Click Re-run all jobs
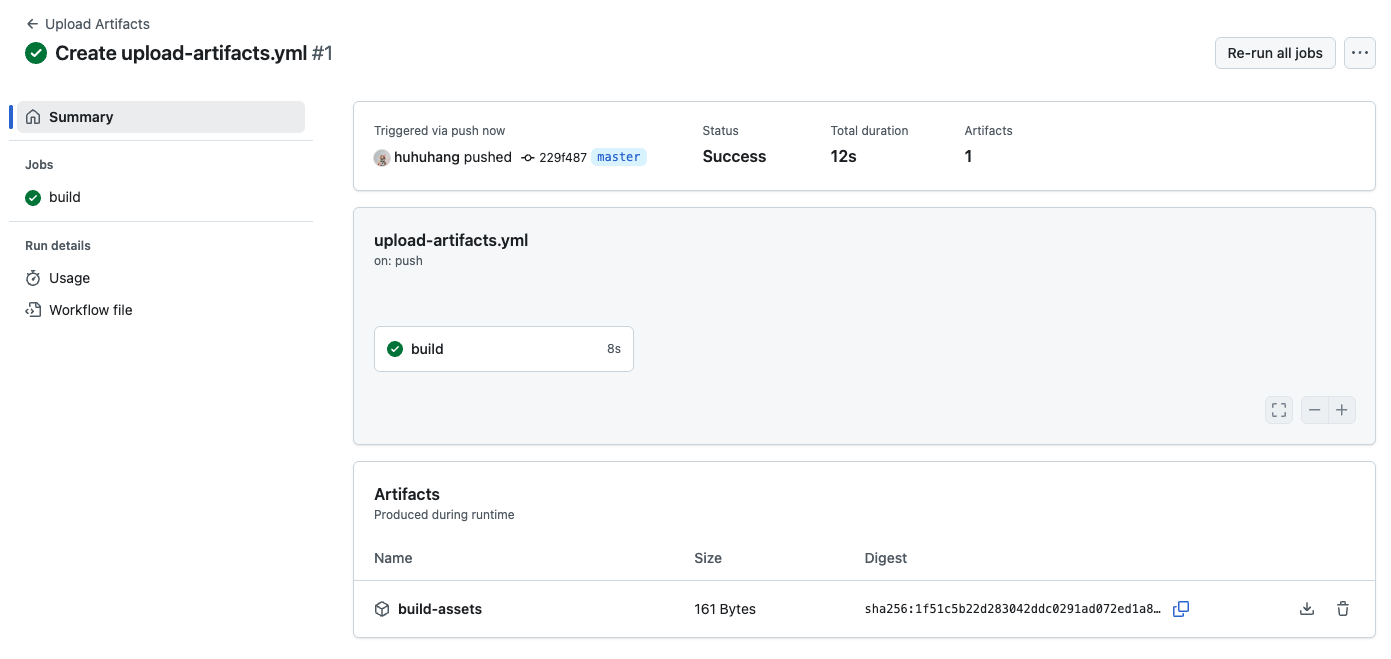This screenshot has height=659, width=1391. 1274,52
